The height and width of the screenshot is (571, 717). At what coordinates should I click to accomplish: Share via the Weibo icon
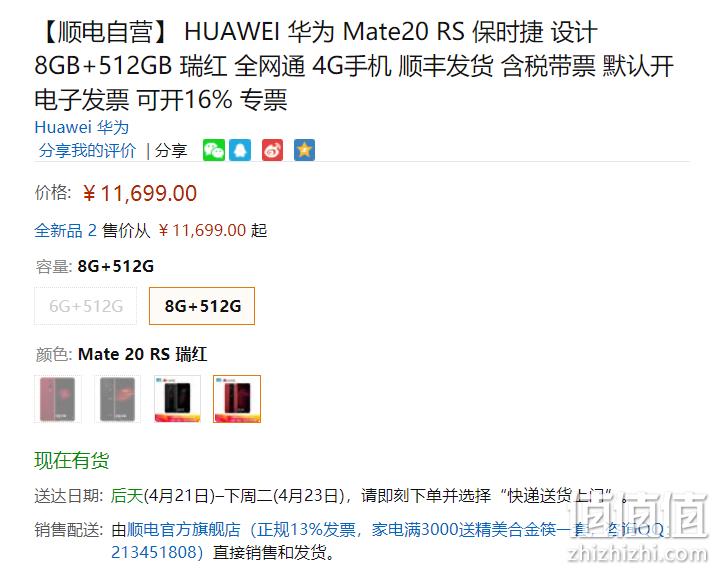tap(273, 150)
